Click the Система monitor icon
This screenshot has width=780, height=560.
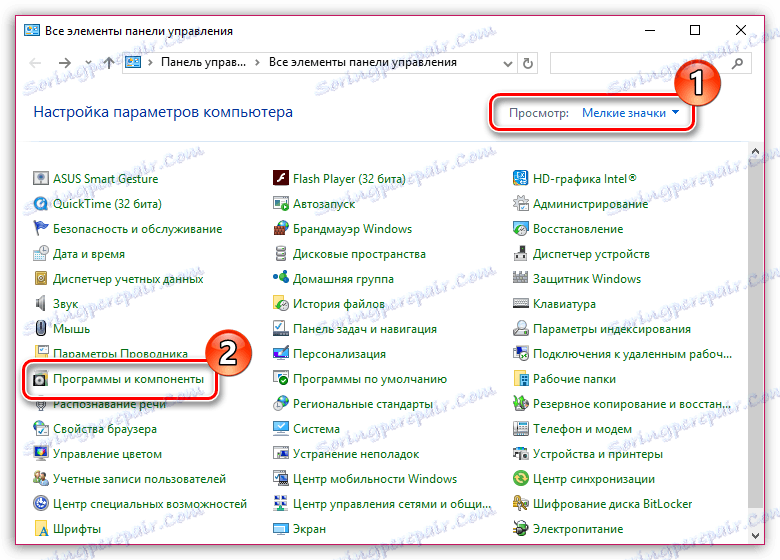[281, 429]
